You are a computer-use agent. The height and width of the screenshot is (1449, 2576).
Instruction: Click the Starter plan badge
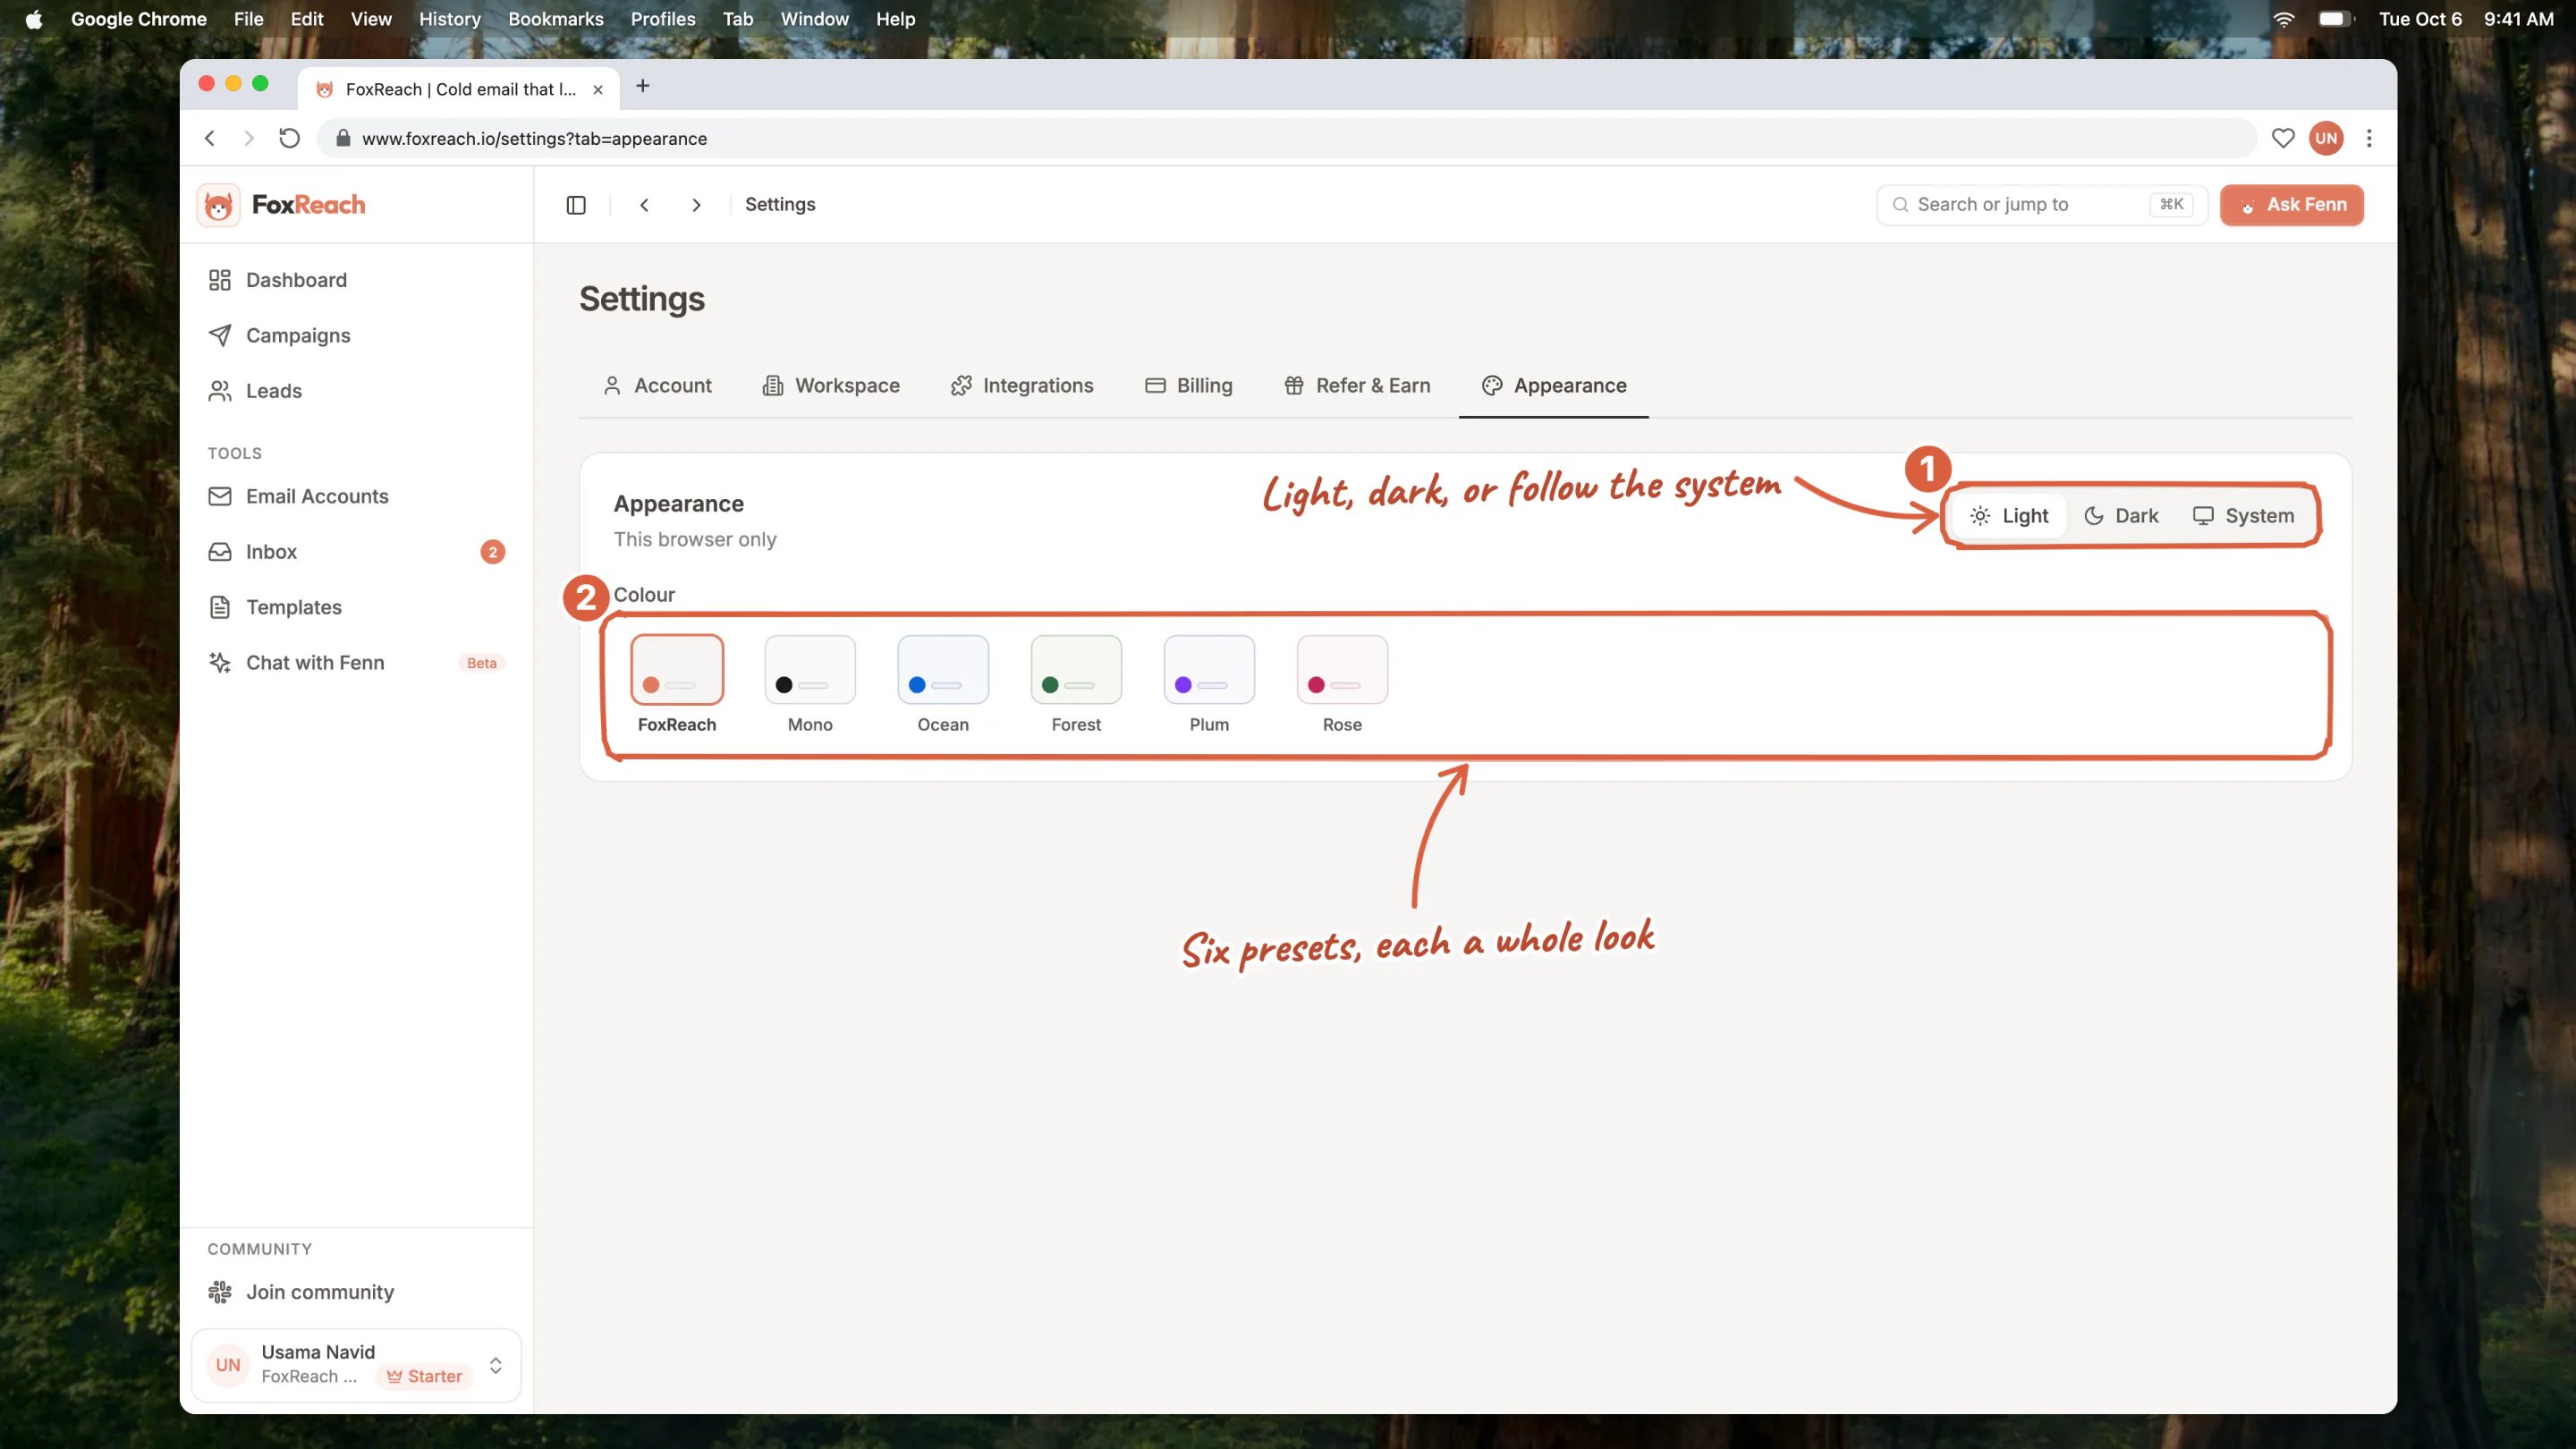[x=424, y=1377]
